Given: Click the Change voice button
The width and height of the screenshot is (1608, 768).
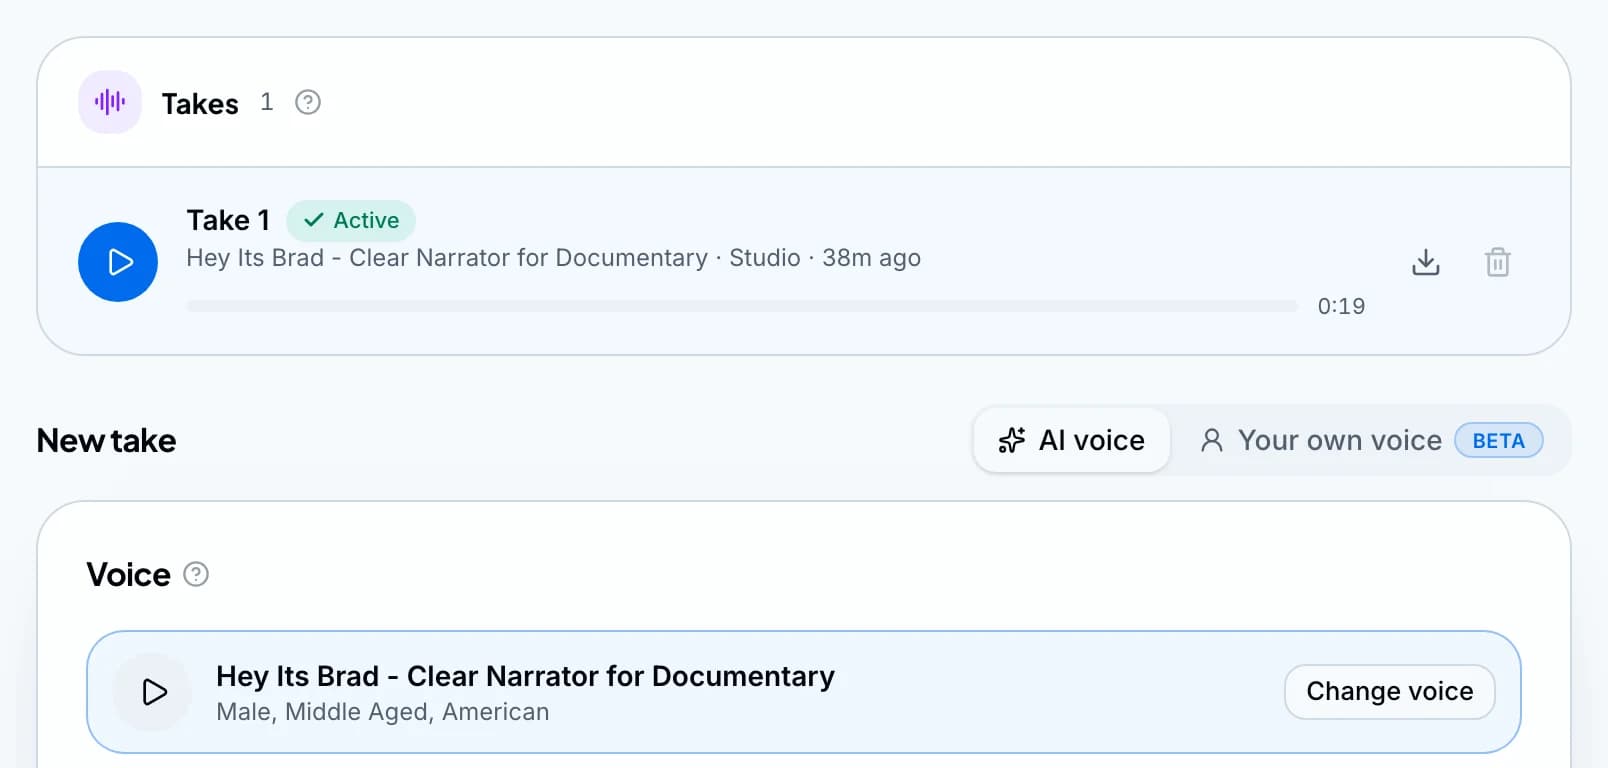Looking at the screenshot, I should 1389,691.
